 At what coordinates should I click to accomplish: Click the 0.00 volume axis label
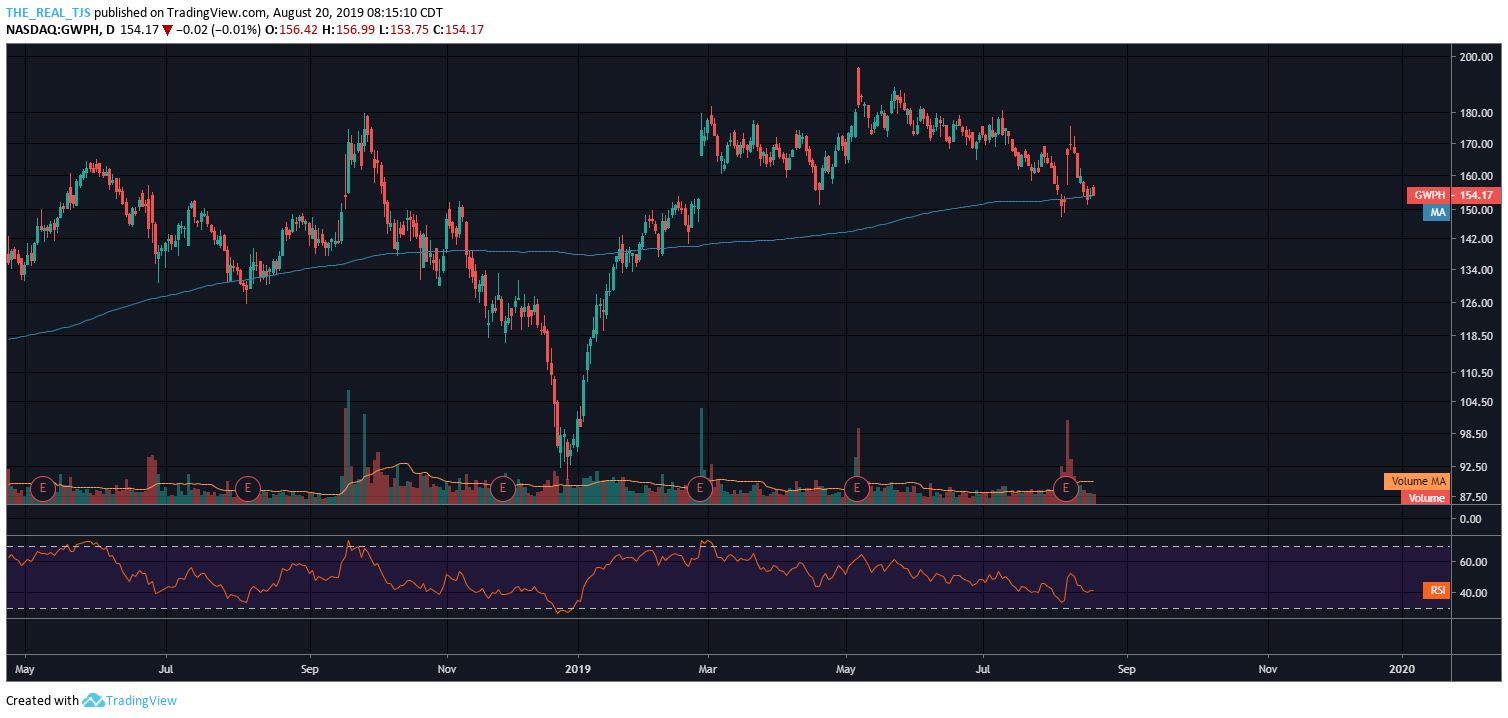click(x=1469, y=519)
